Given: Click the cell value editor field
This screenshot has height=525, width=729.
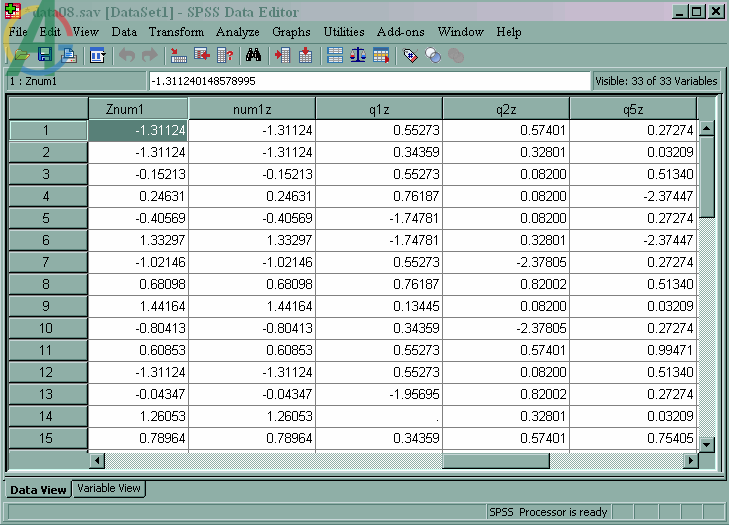Looking at the screenshot, I should pos(369,81).
